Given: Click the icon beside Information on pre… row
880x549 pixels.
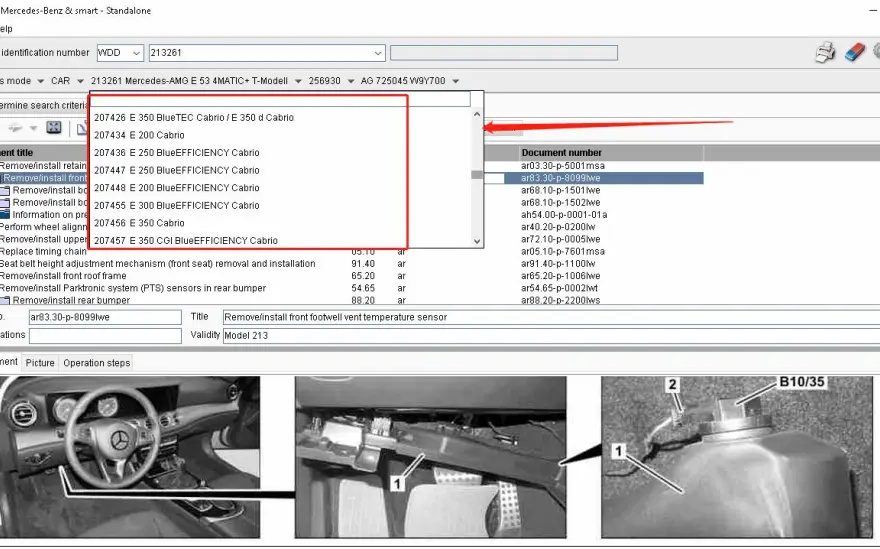Looking at the screenshot, I should coord(4,214).
